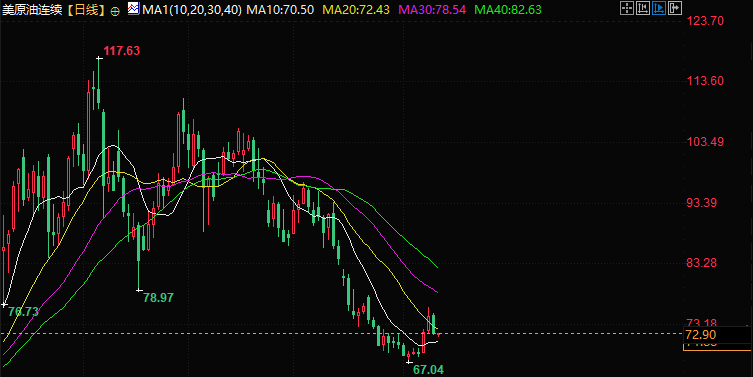Select the white MA10:70.50 legend

tap(280, 10)
